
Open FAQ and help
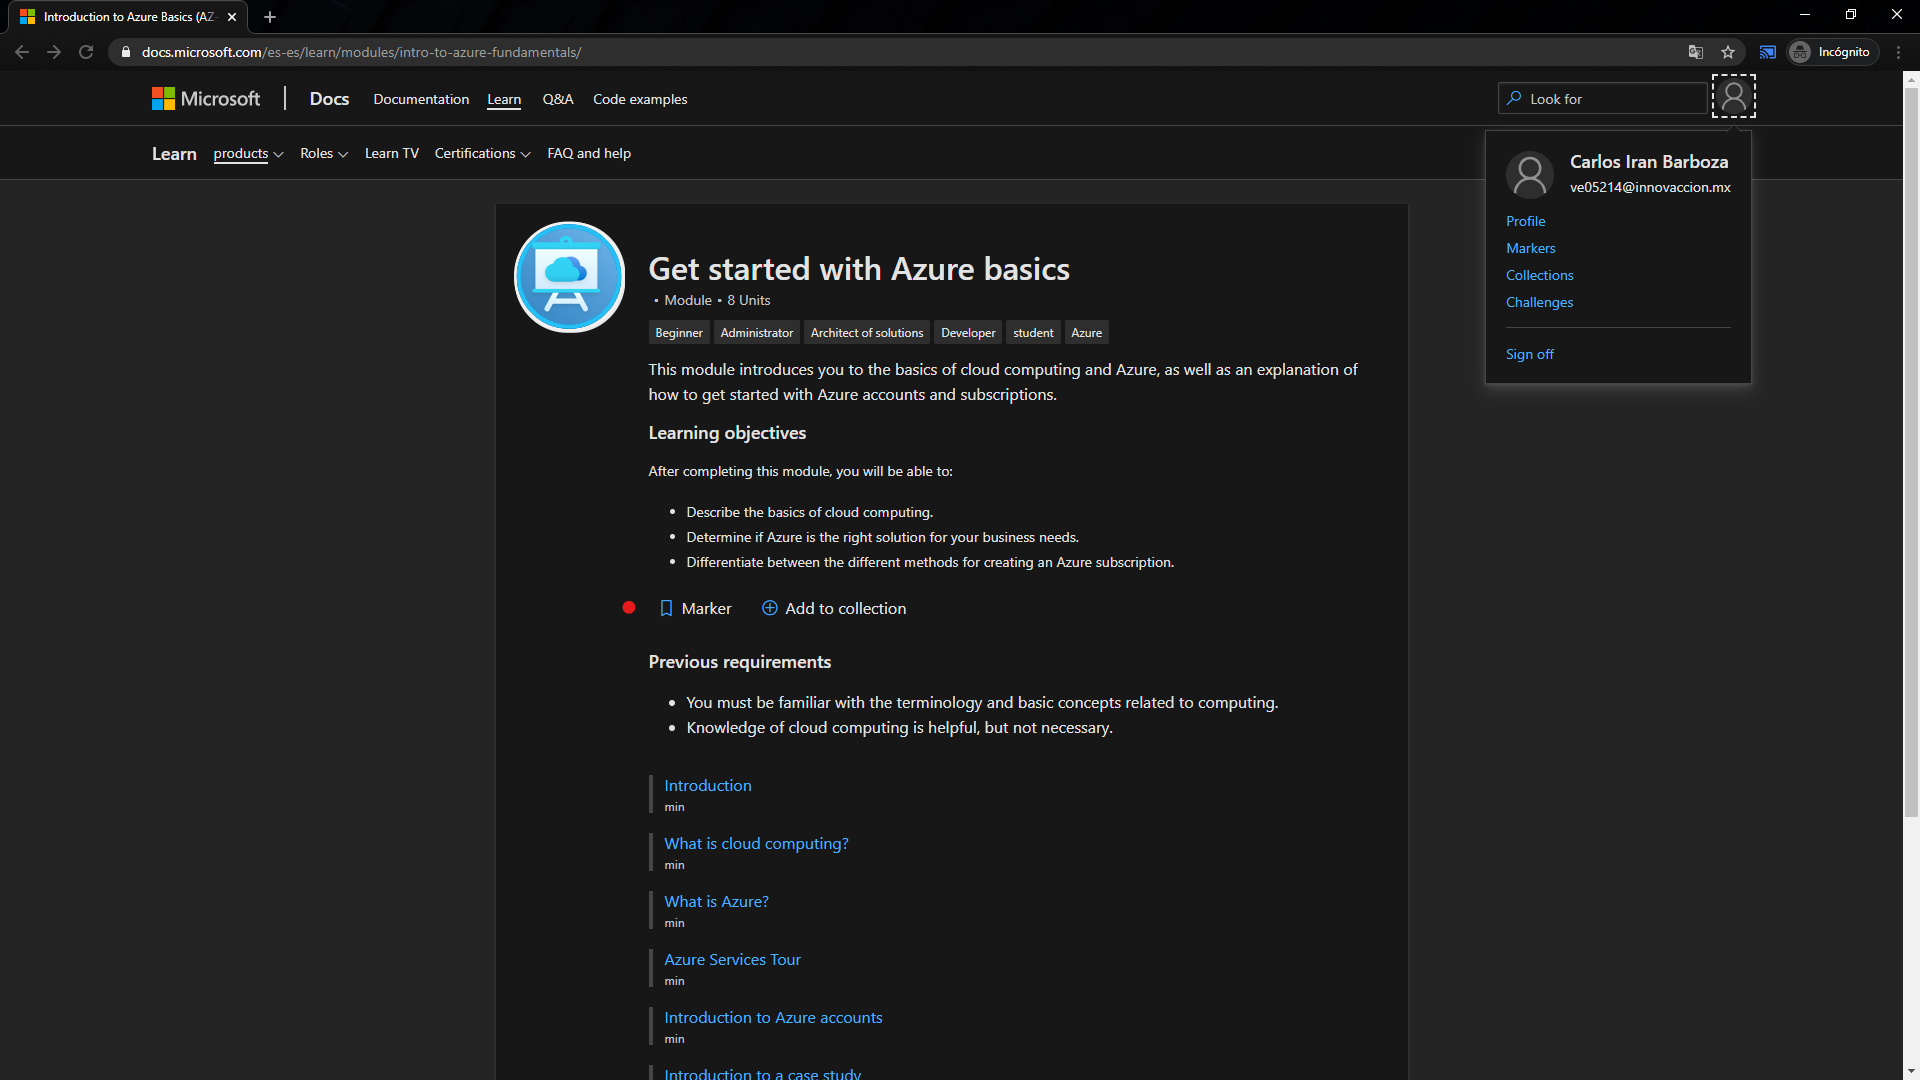[589, 153]
